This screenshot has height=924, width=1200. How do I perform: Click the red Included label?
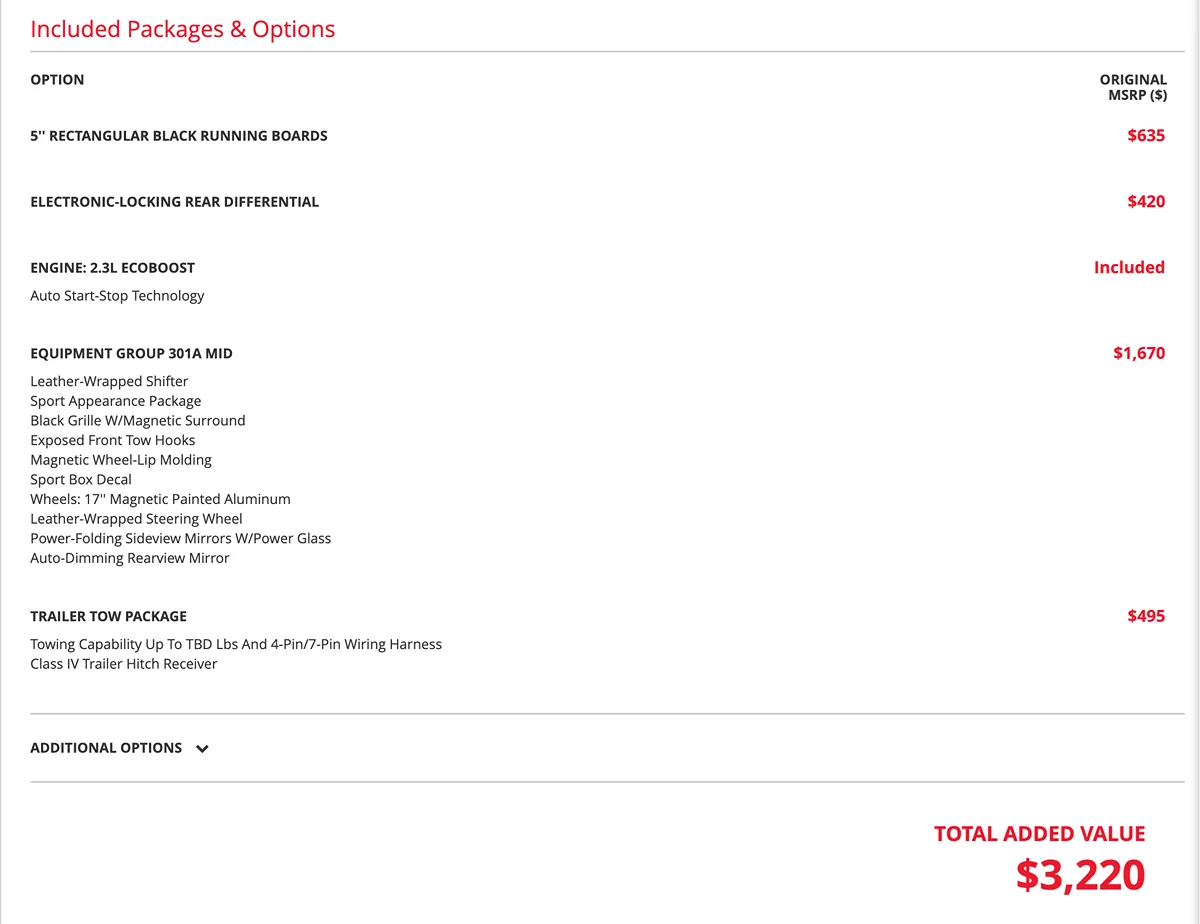1129,268
